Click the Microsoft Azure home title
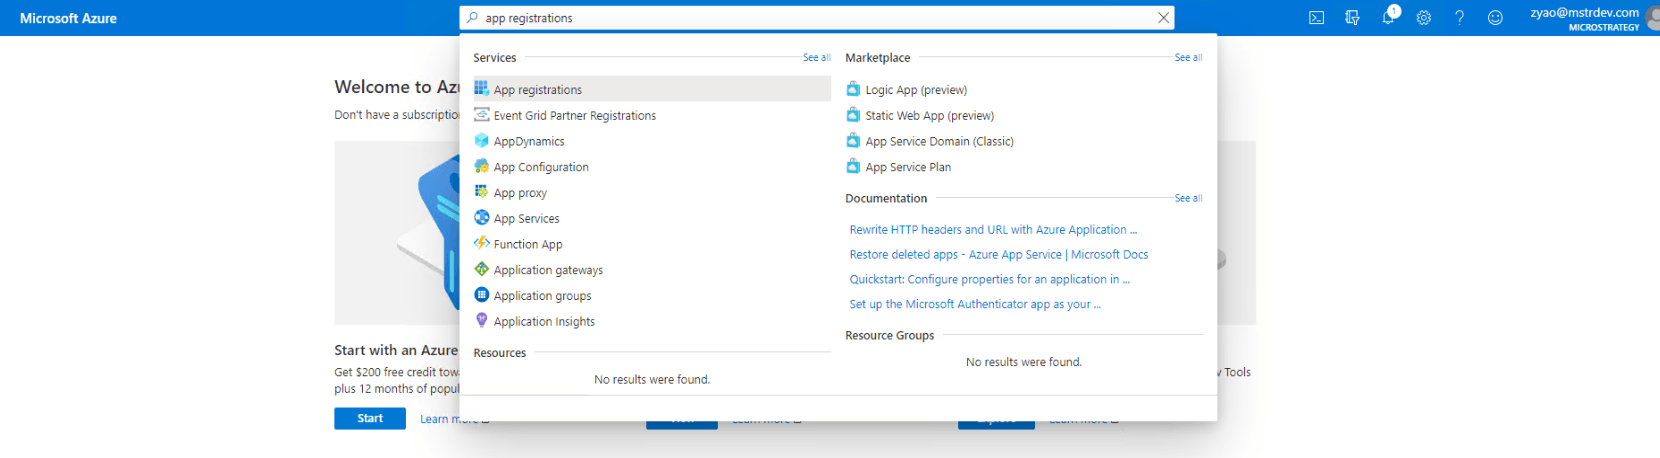Image resolution: width=1660 pixels, height=458 pixels. click(x=68, y=18)
